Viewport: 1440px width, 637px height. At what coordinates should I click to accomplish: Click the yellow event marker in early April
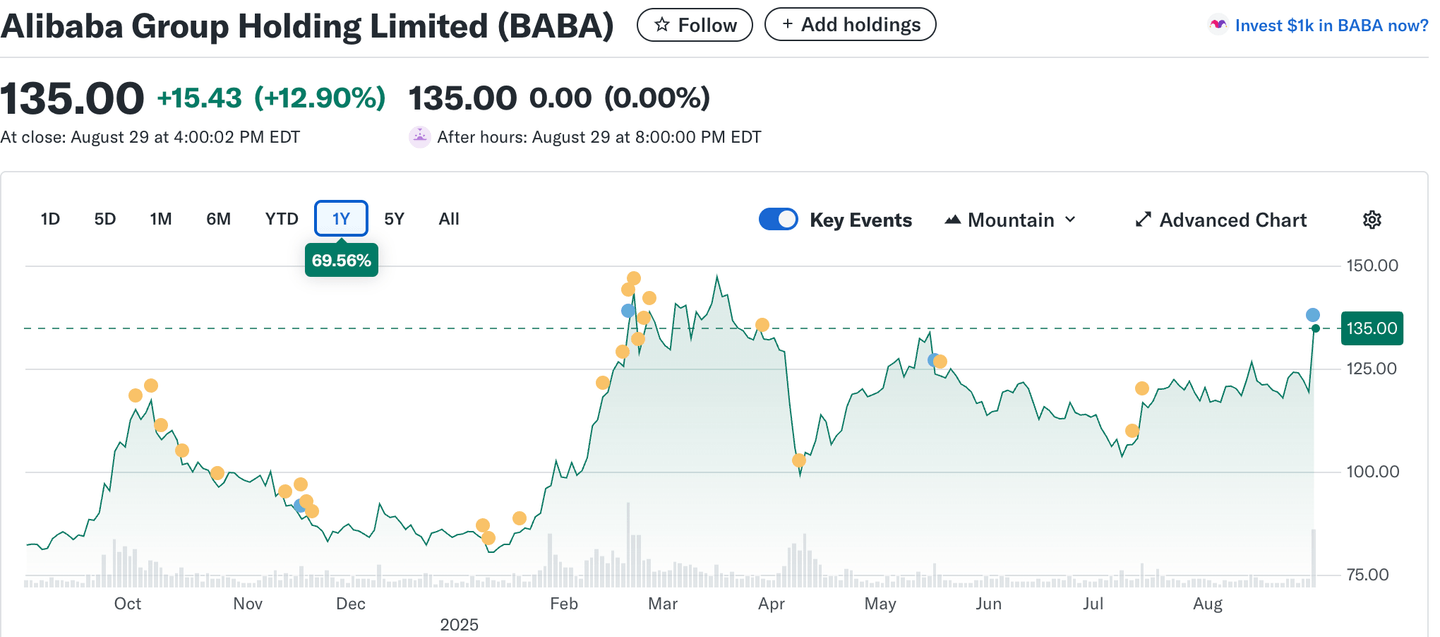(x=799, y=461)
